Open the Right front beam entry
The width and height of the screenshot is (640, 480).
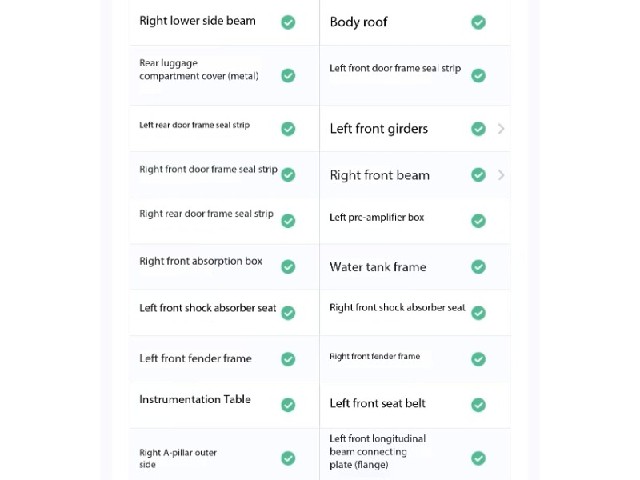point(415,175)
